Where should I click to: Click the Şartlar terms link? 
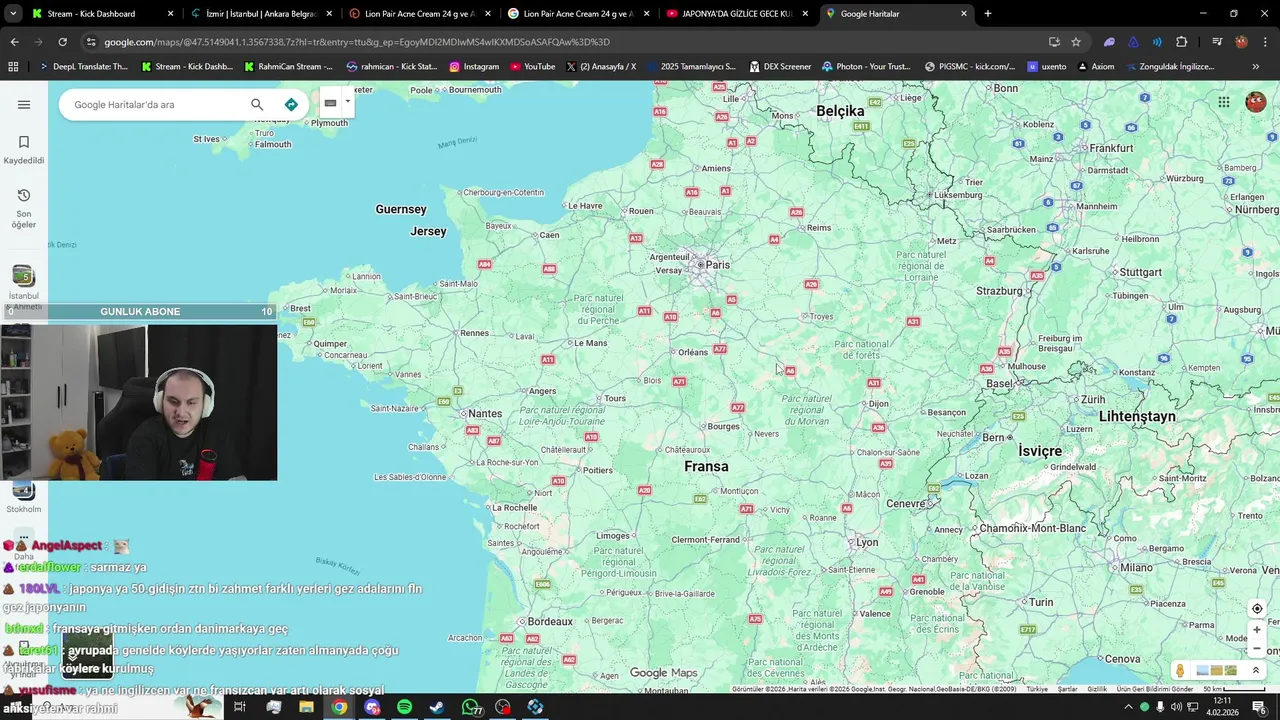[x=1068, y=689]
